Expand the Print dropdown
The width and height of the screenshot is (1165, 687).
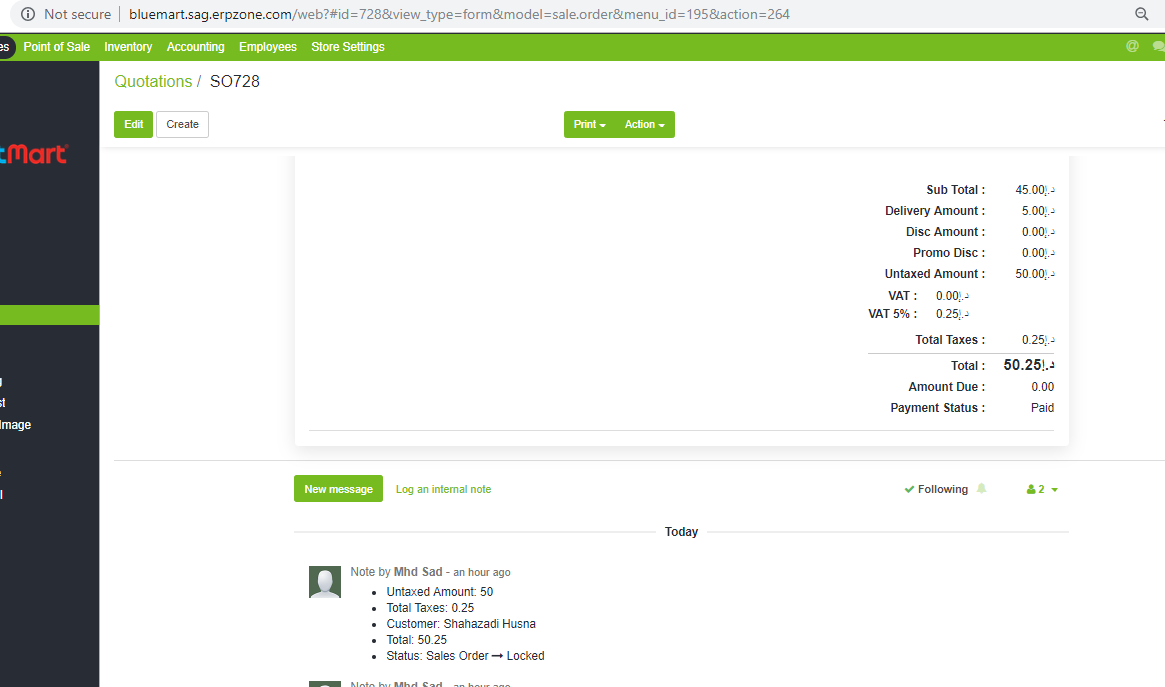[x=589, y=124]
